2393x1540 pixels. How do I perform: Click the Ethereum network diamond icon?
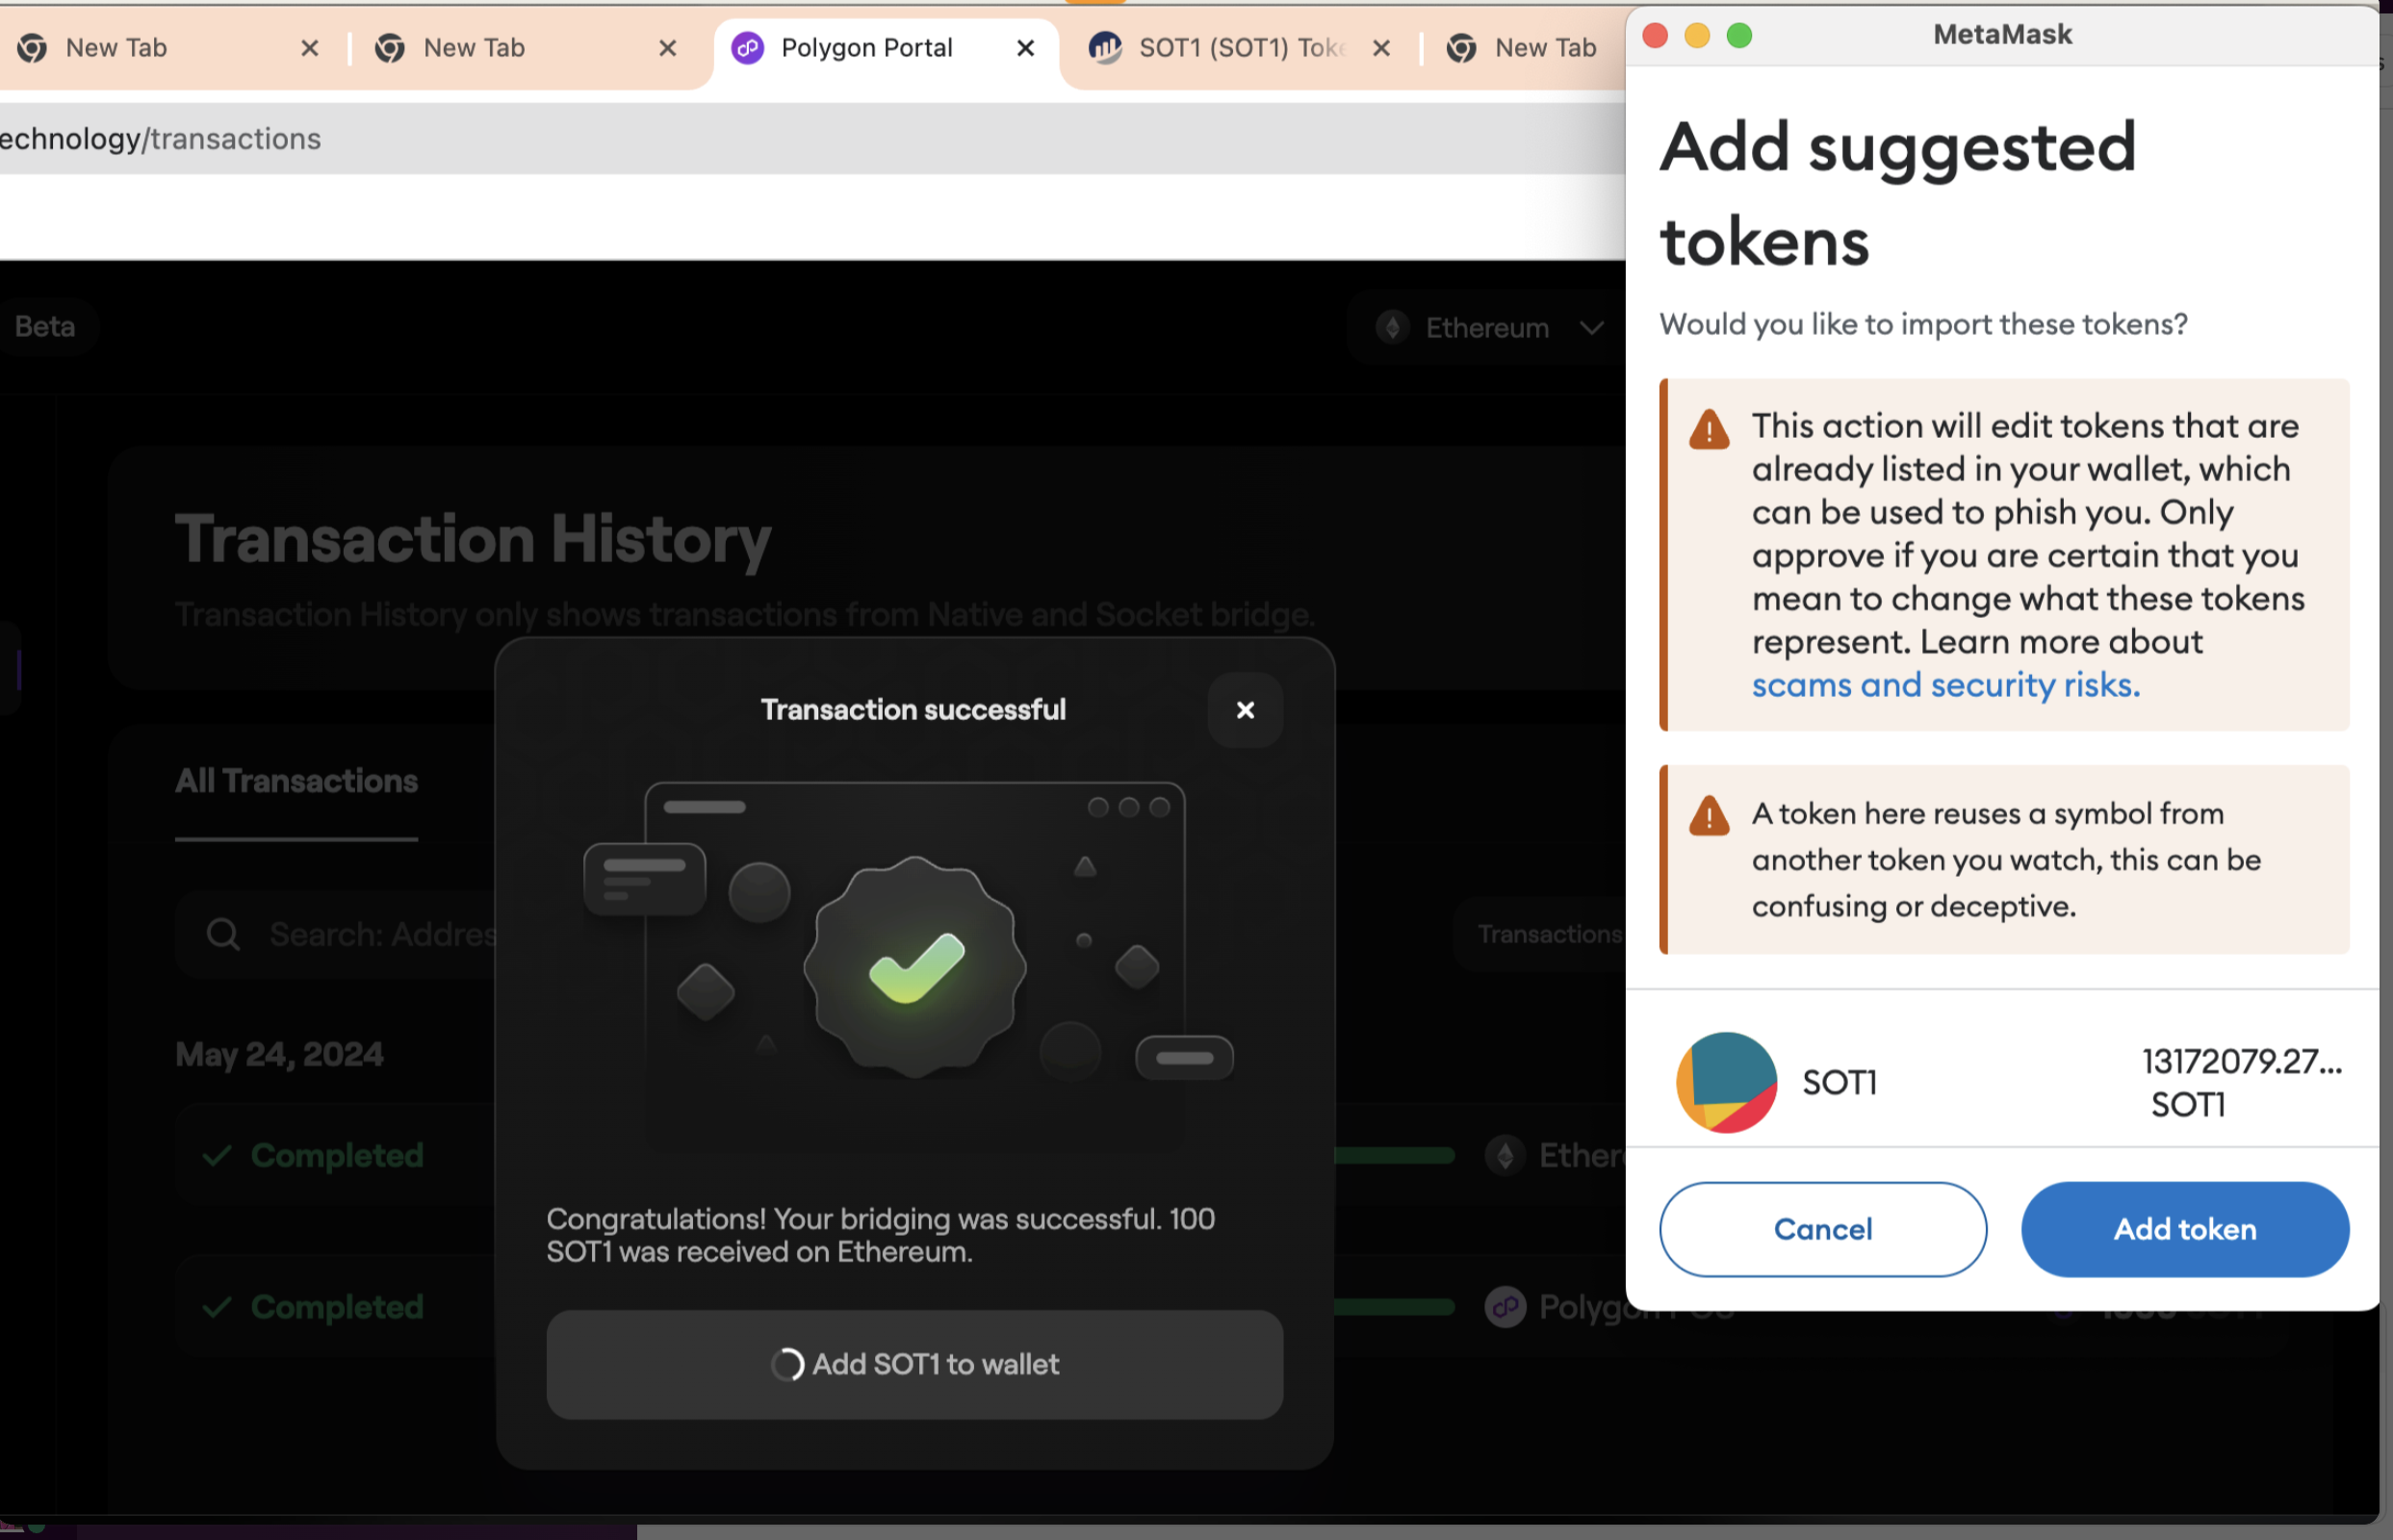tap(1392, 327)
